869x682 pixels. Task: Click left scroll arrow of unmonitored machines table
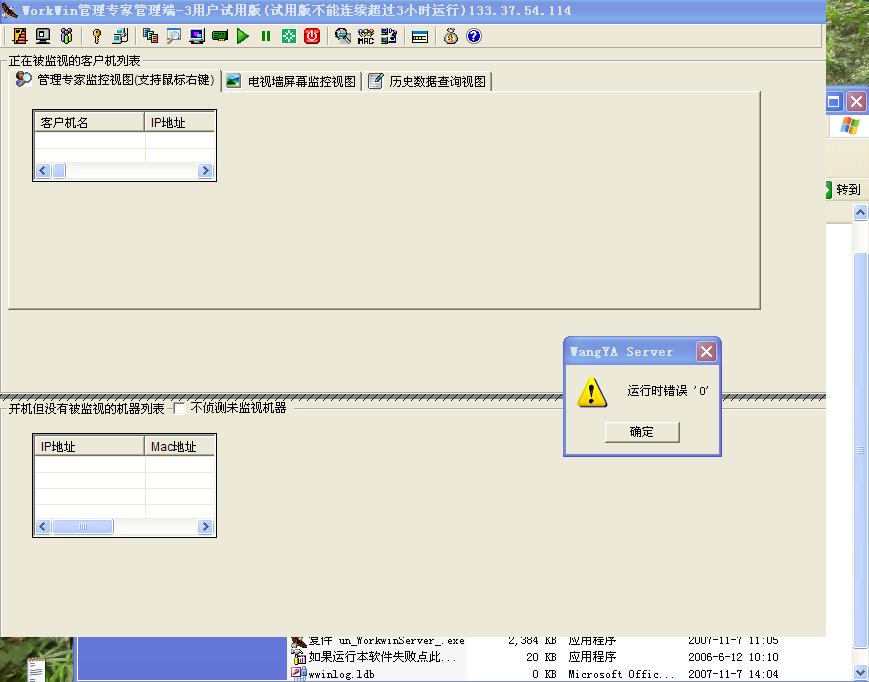[x=43, y=526]
